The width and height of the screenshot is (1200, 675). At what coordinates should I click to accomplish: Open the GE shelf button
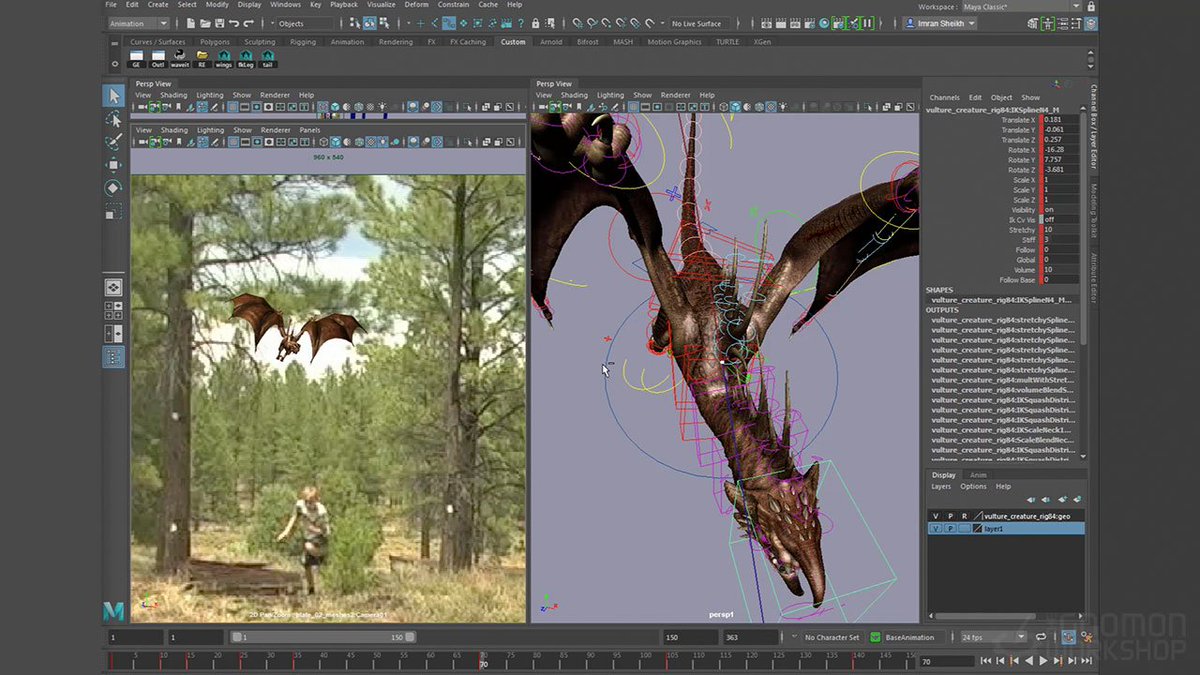click(x=136, y=58)
